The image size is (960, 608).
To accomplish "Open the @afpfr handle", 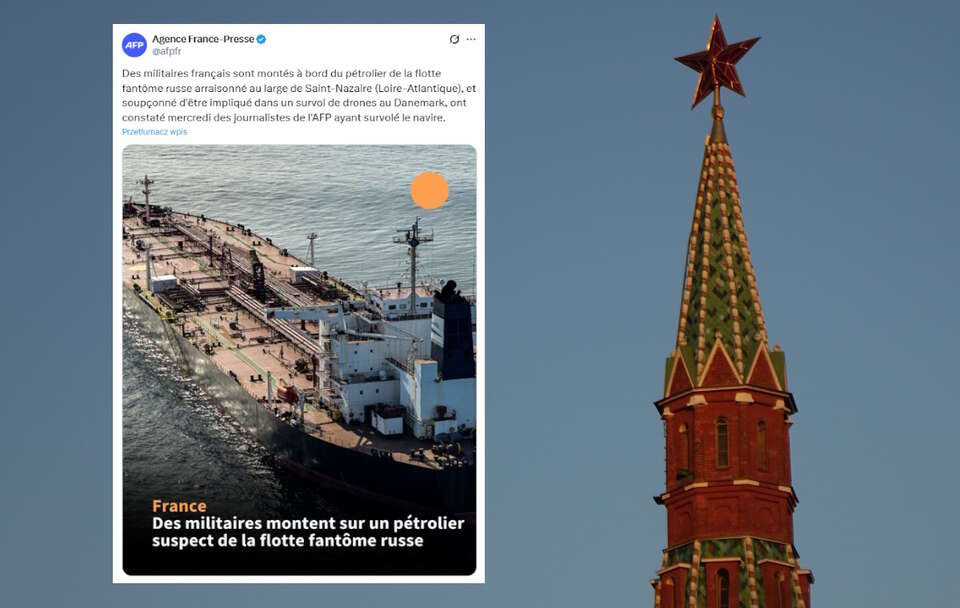I will (x=167, y=51).
